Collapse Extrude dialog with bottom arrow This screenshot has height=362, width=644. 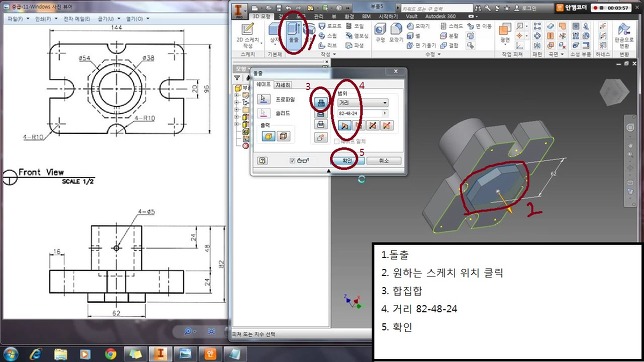pyautogui.click(x=328, y=171)
